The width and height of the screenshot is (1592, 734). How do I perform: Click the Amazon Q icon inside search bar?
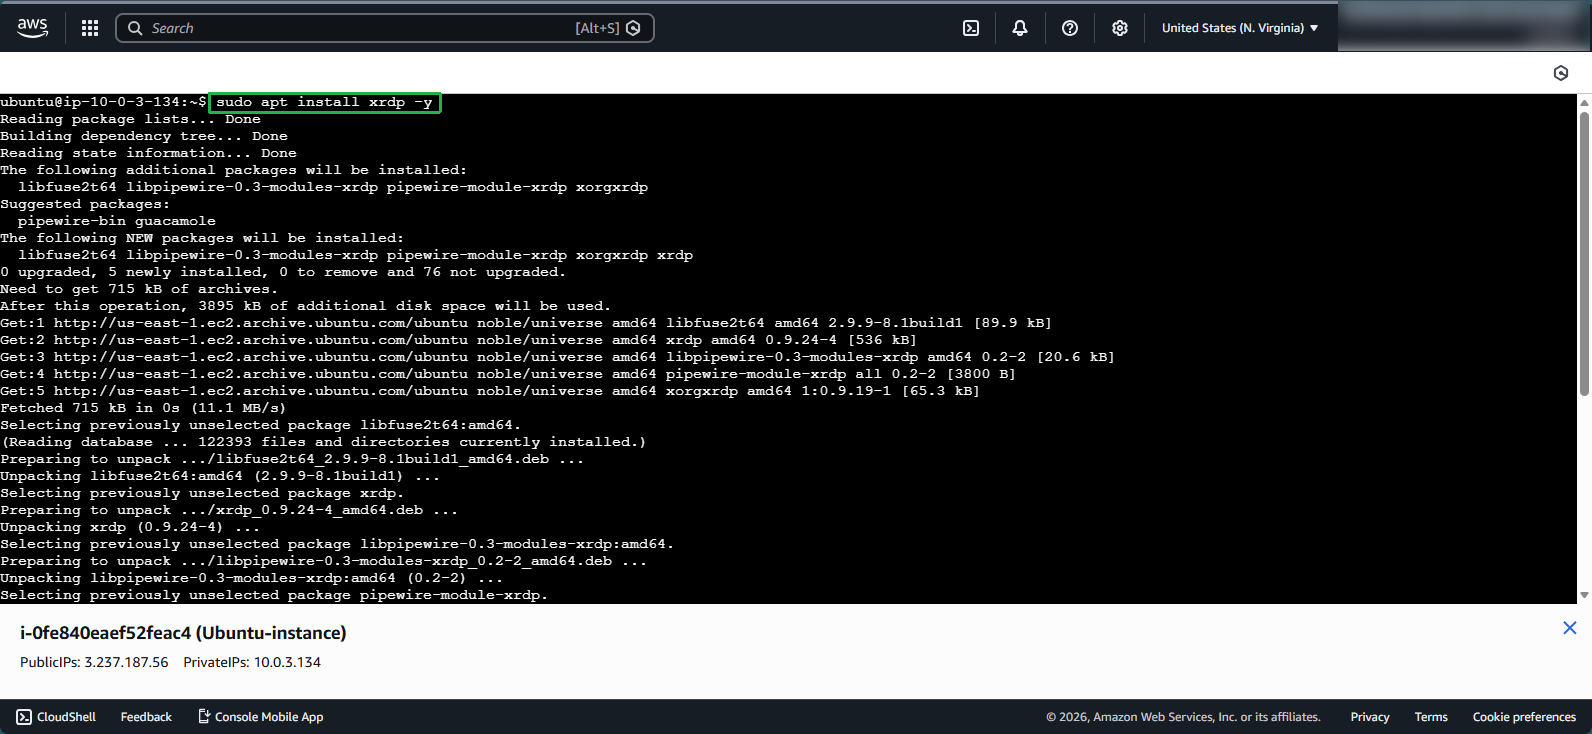[633, 28]
